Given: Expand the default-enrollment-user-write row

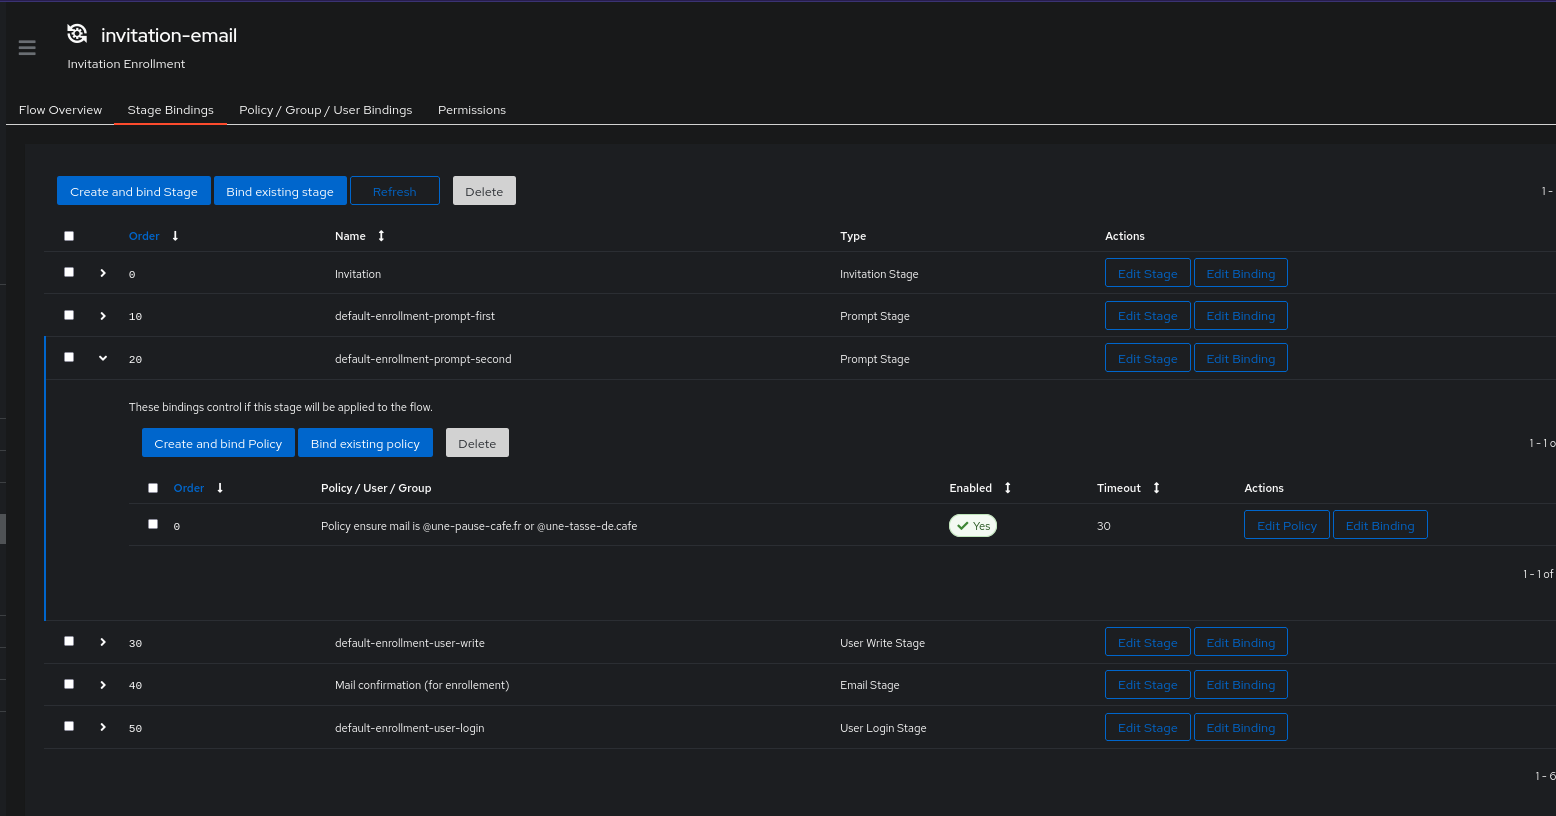Looking at the screenshot, I should click(103, 642).
